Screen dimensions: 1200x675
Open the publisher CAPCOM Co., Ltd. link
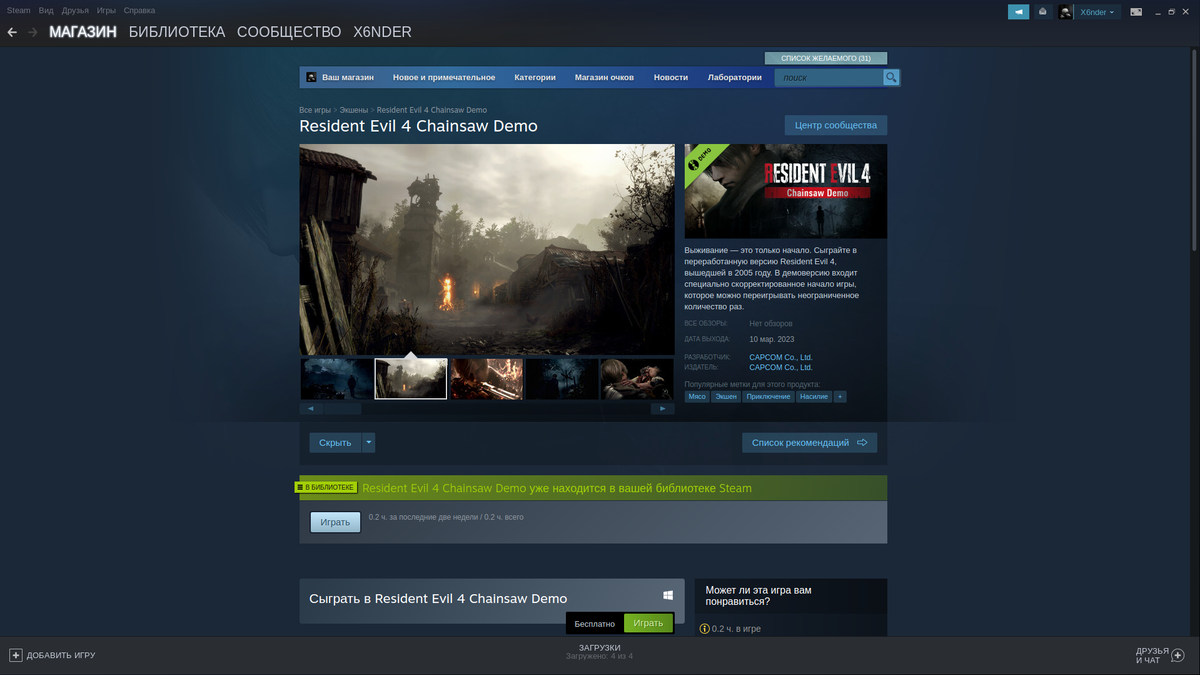point(781,367)
